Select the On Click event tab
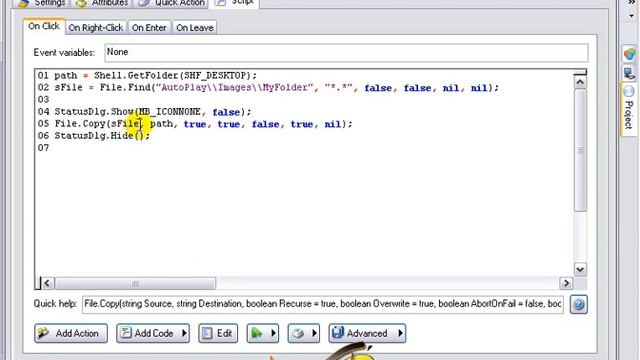Screen dimensions: 640x360 point(44,27)
